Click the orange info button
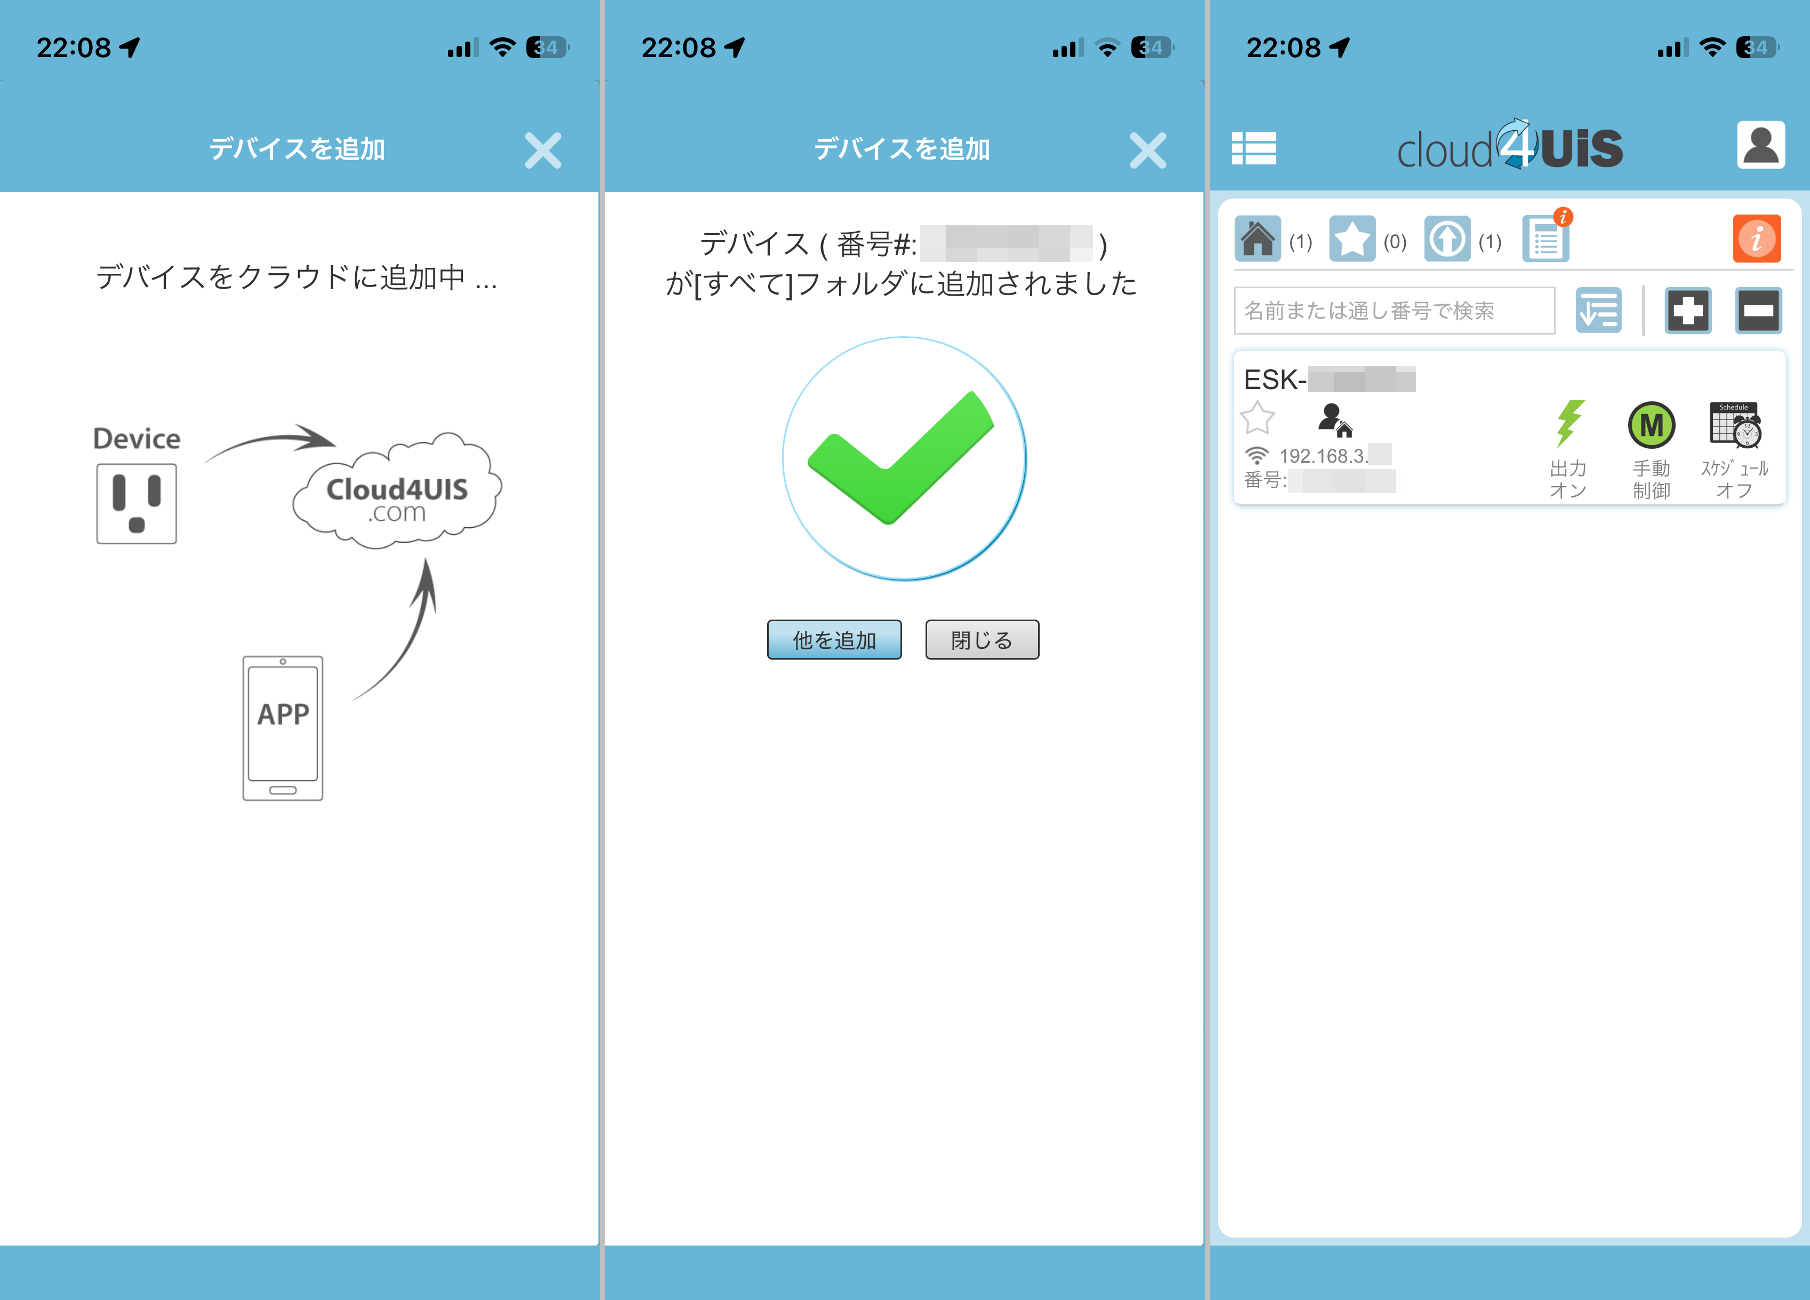 click(1757, 238)
